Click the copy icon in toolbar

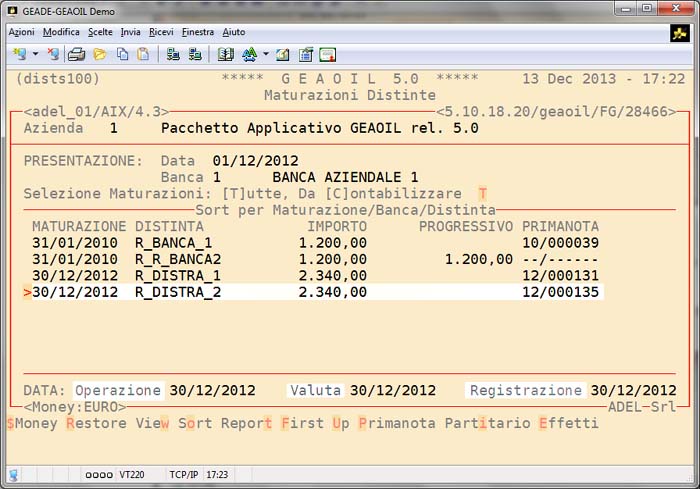122,54
